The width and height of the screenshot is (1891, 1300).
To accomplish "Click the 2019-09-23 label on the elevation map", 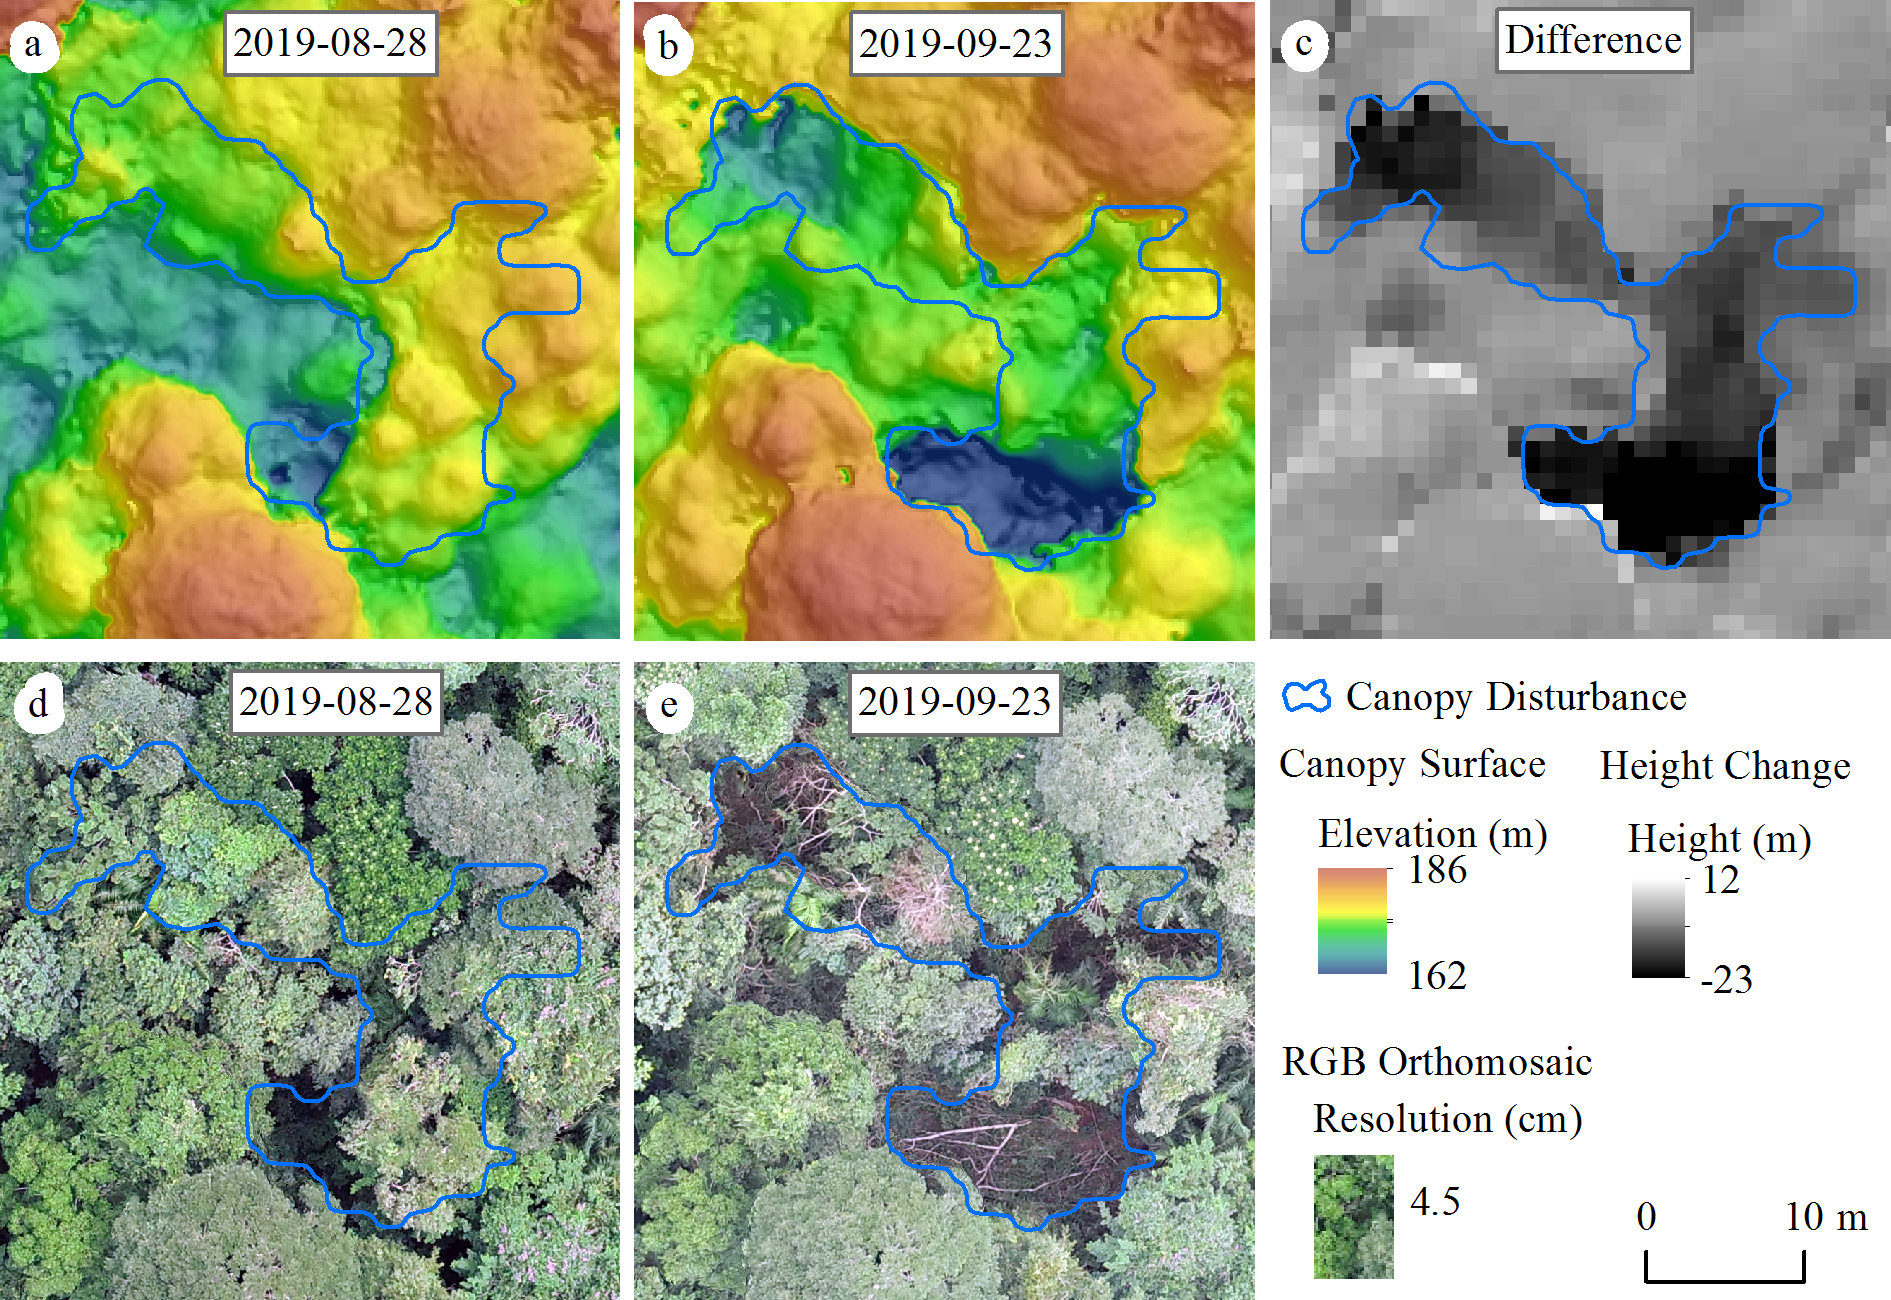I will tap(955, 44).
